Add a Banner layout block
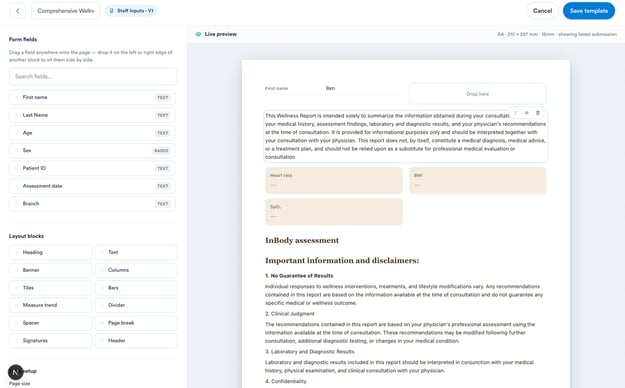Viewport: 625px width, 388px height. (x=50, y=270)
